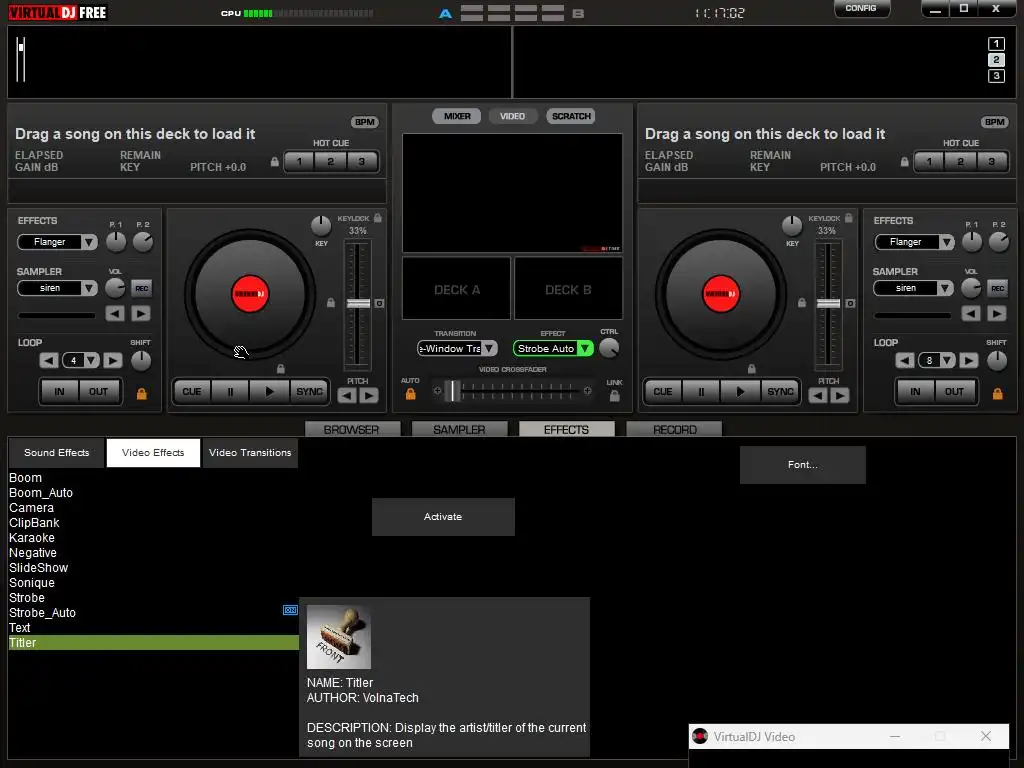Open the Strobe Auto video effect dropdown

585,349
